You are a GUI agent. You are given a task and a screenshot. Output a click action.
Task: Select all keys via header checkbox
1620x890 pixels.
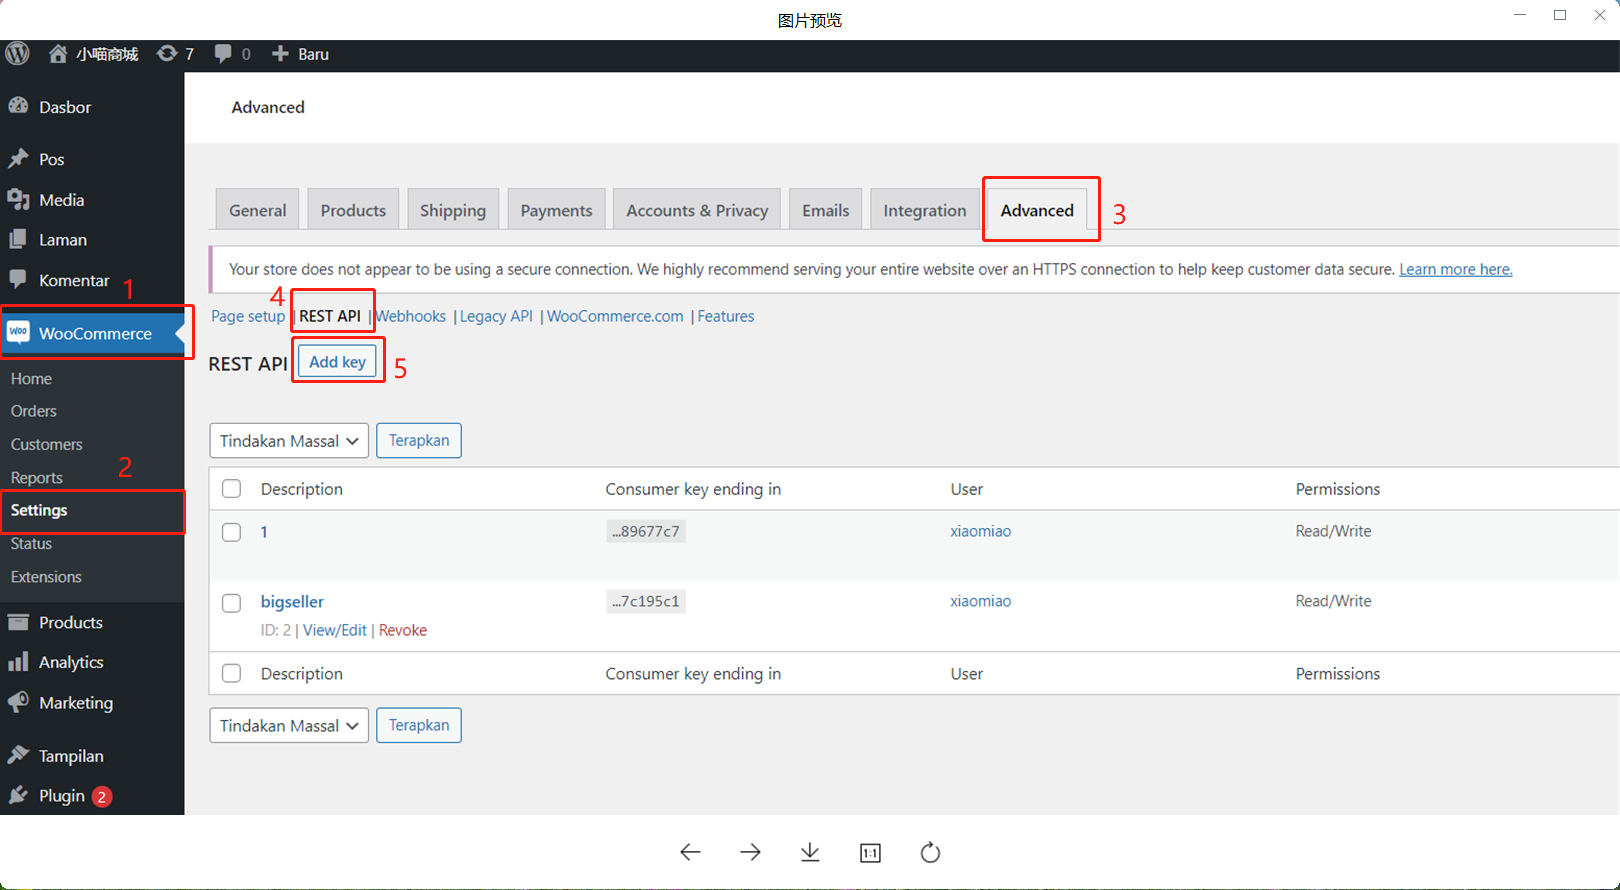pos(232,489)
